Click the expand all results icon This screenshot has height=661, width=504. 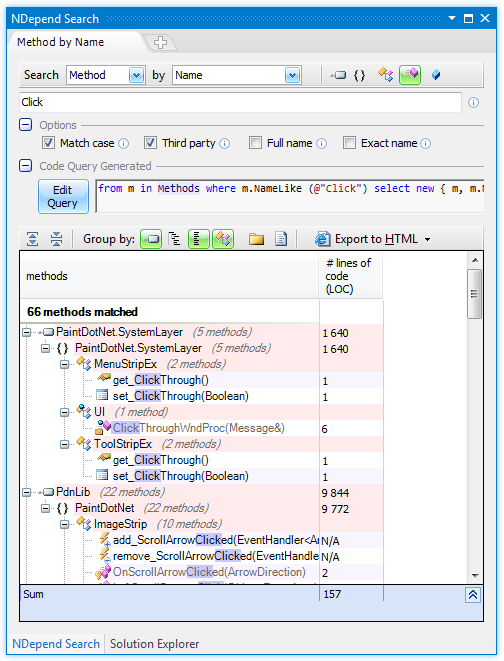pyautogui.click(x=32, y=239)
